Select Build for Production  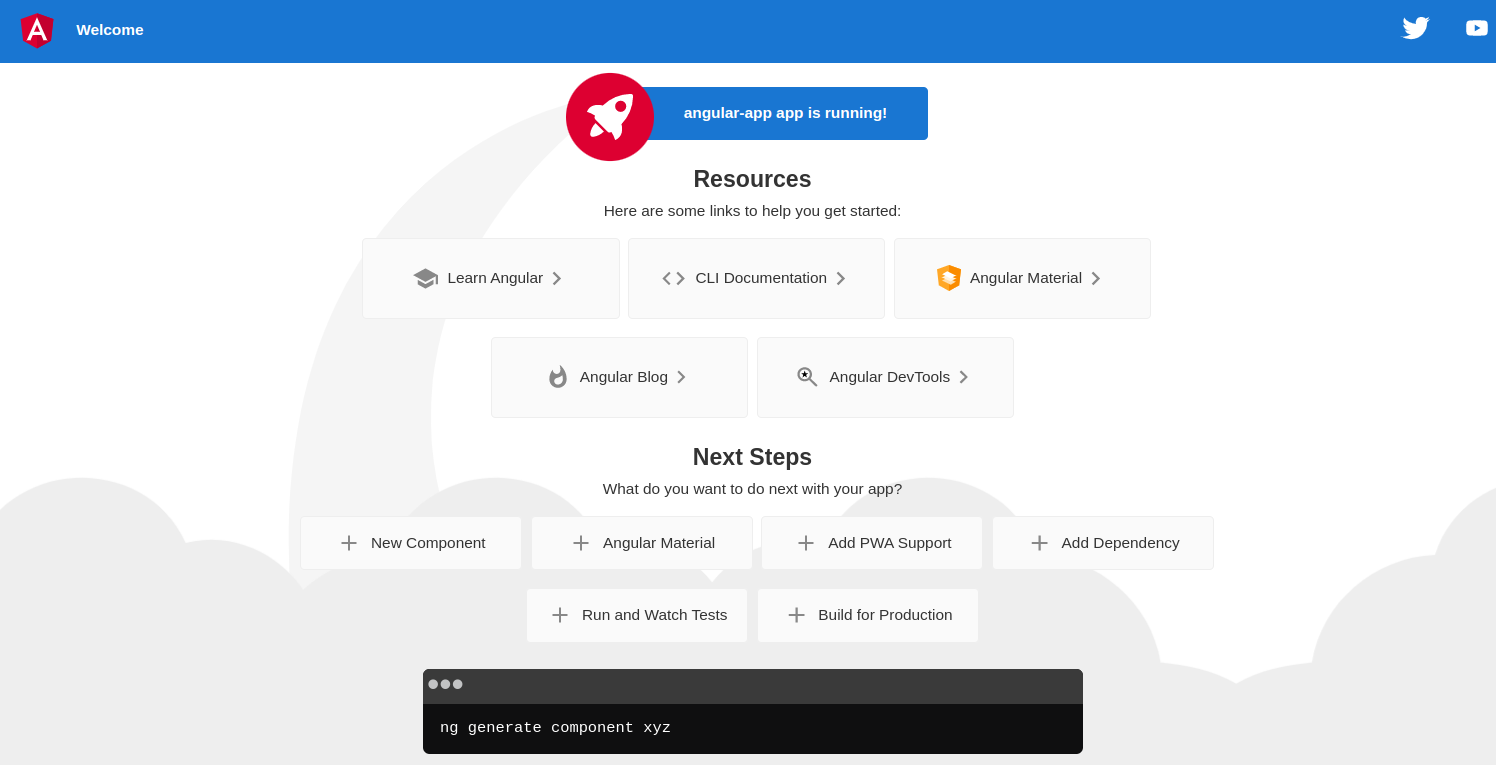(868, 615)
